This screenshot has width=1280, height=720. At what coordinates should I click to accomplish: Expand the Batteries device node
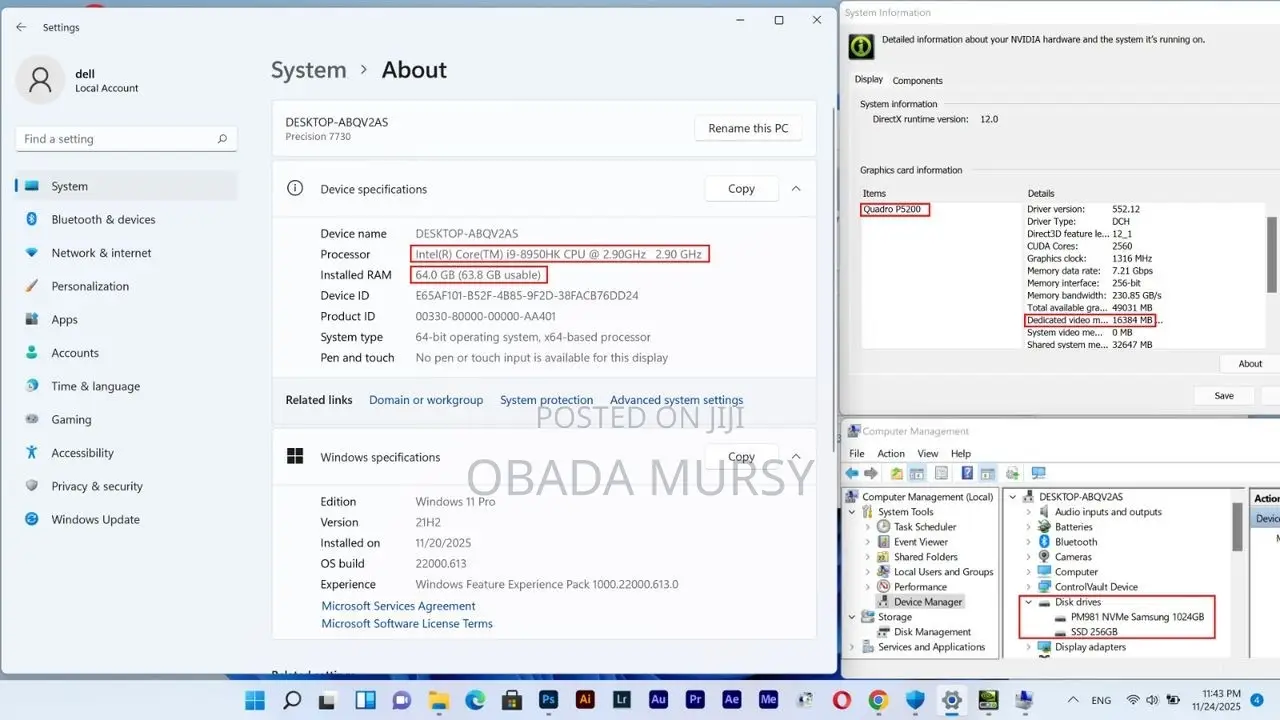click(x=1028, y=527)
